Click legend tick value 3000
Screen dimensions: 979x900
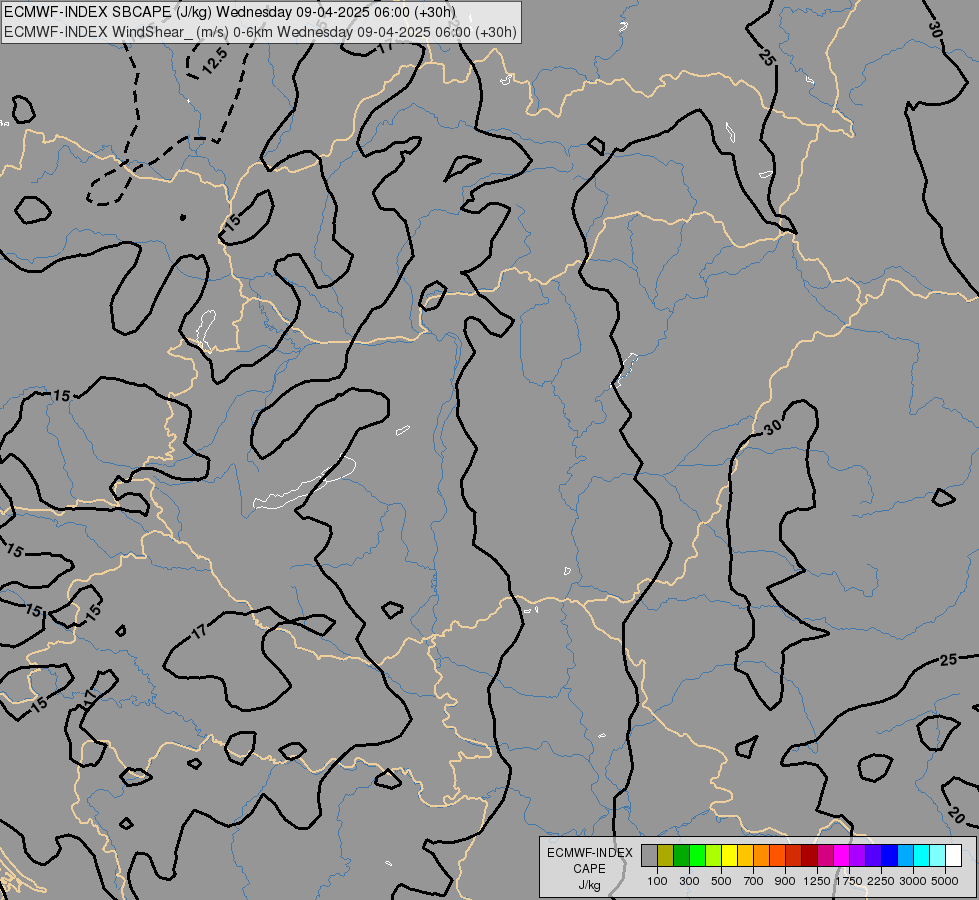[913, 881]
